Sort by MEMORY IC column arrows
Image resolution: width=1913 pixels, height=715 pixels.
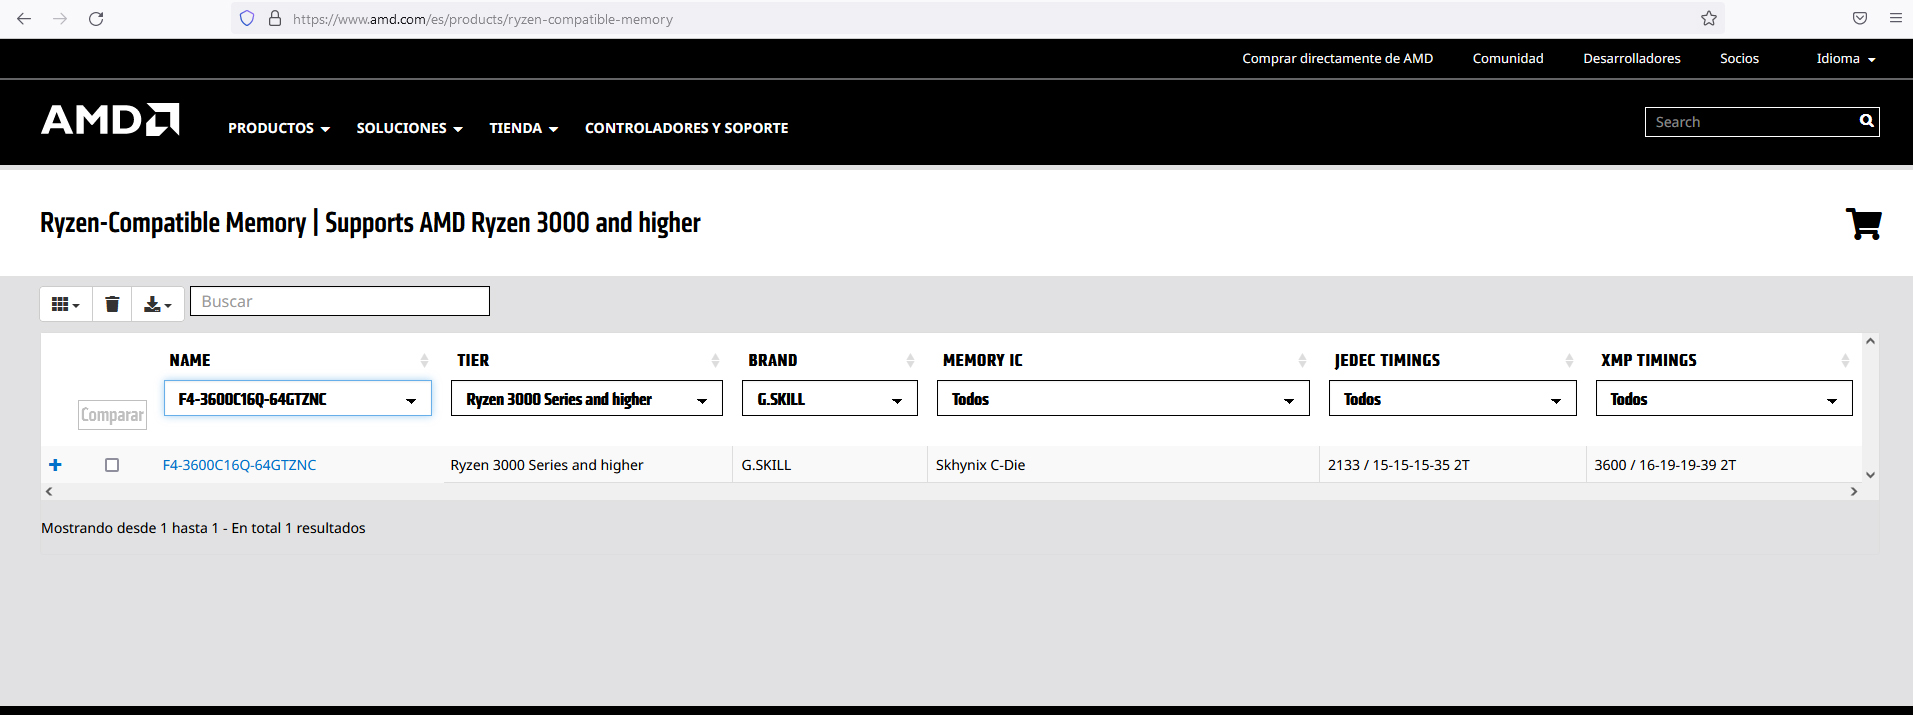point(1302,360)
